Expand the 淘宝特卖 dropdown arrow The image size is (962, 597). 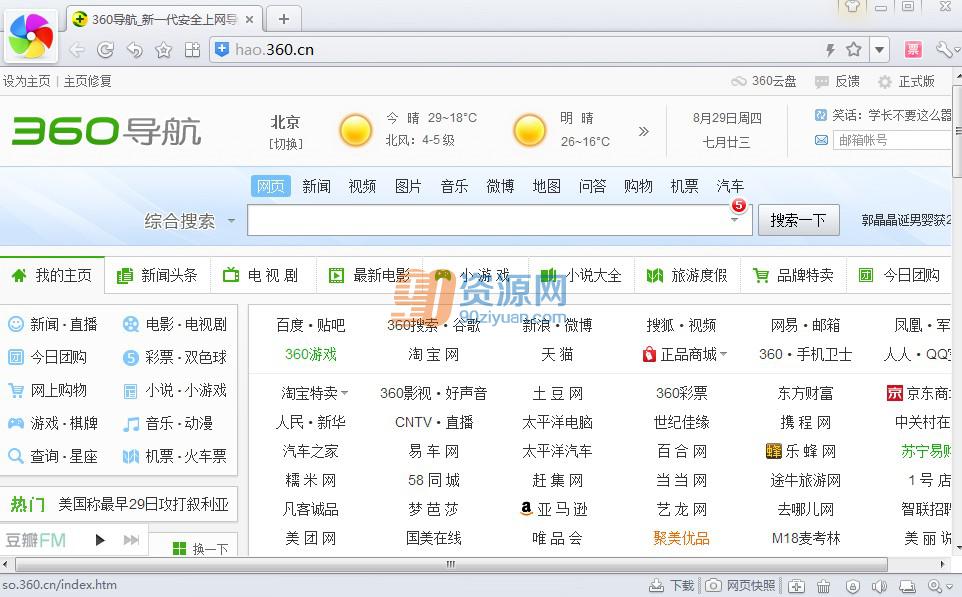coord(344,393)
